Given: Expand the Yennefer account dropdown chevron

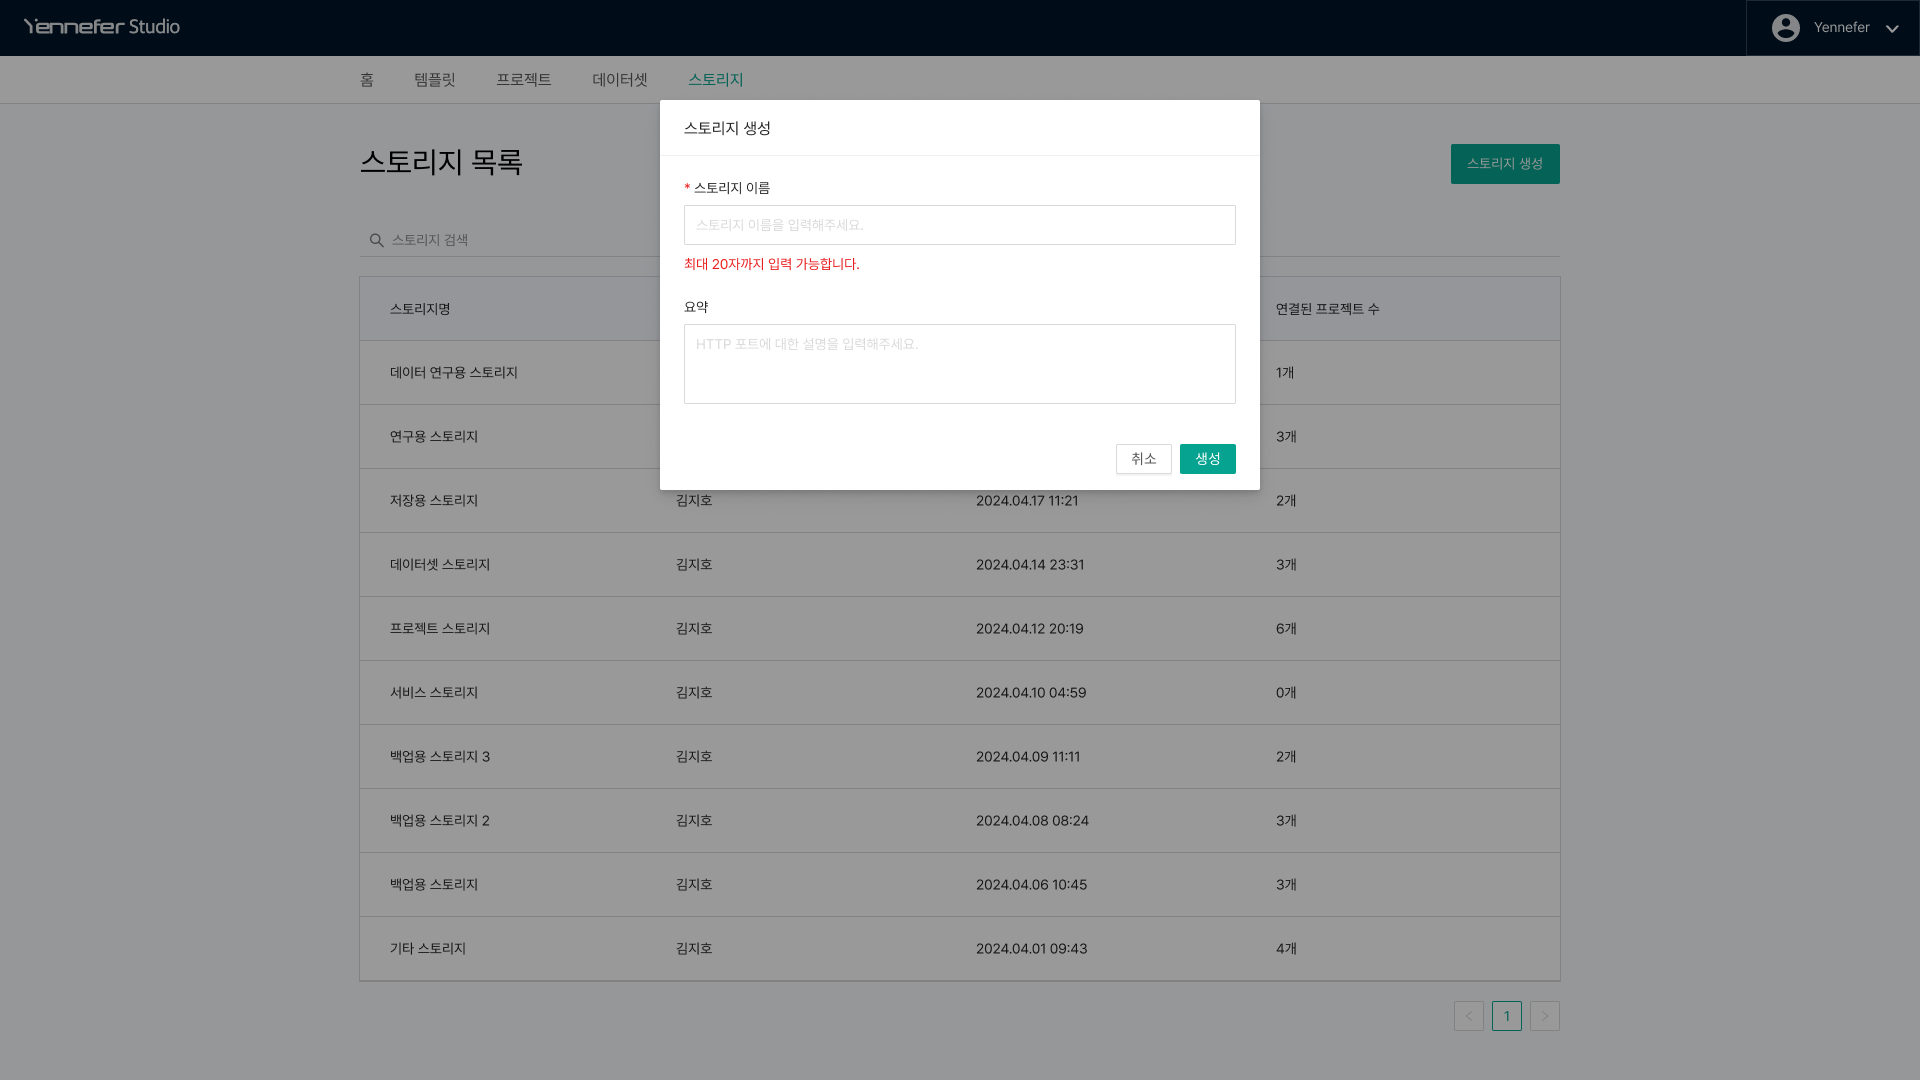Looking at the screenshot, I should (1891, 29).
